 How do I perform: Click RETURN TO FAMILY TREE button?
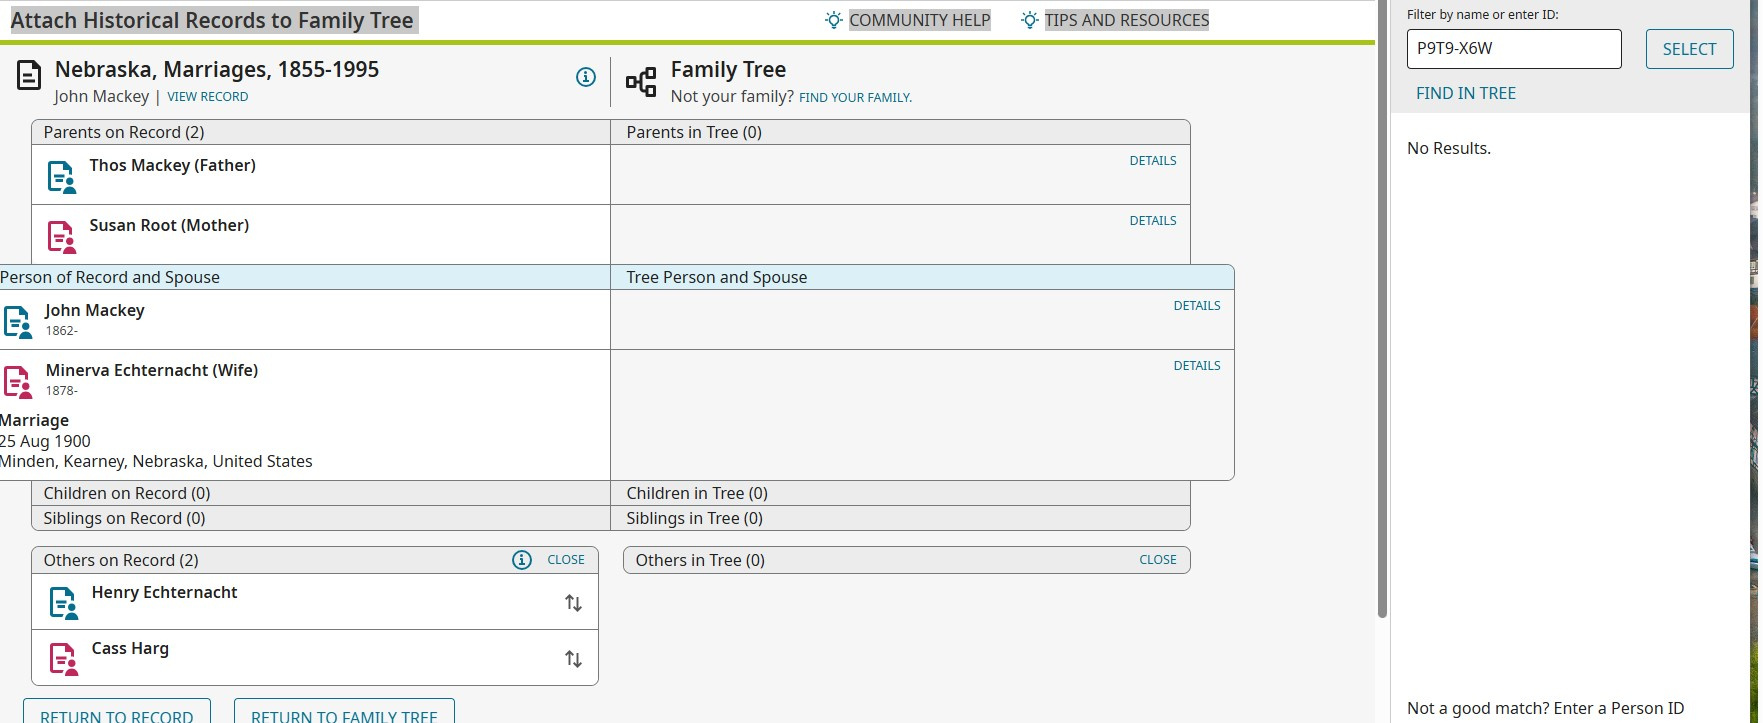(344, 711)
